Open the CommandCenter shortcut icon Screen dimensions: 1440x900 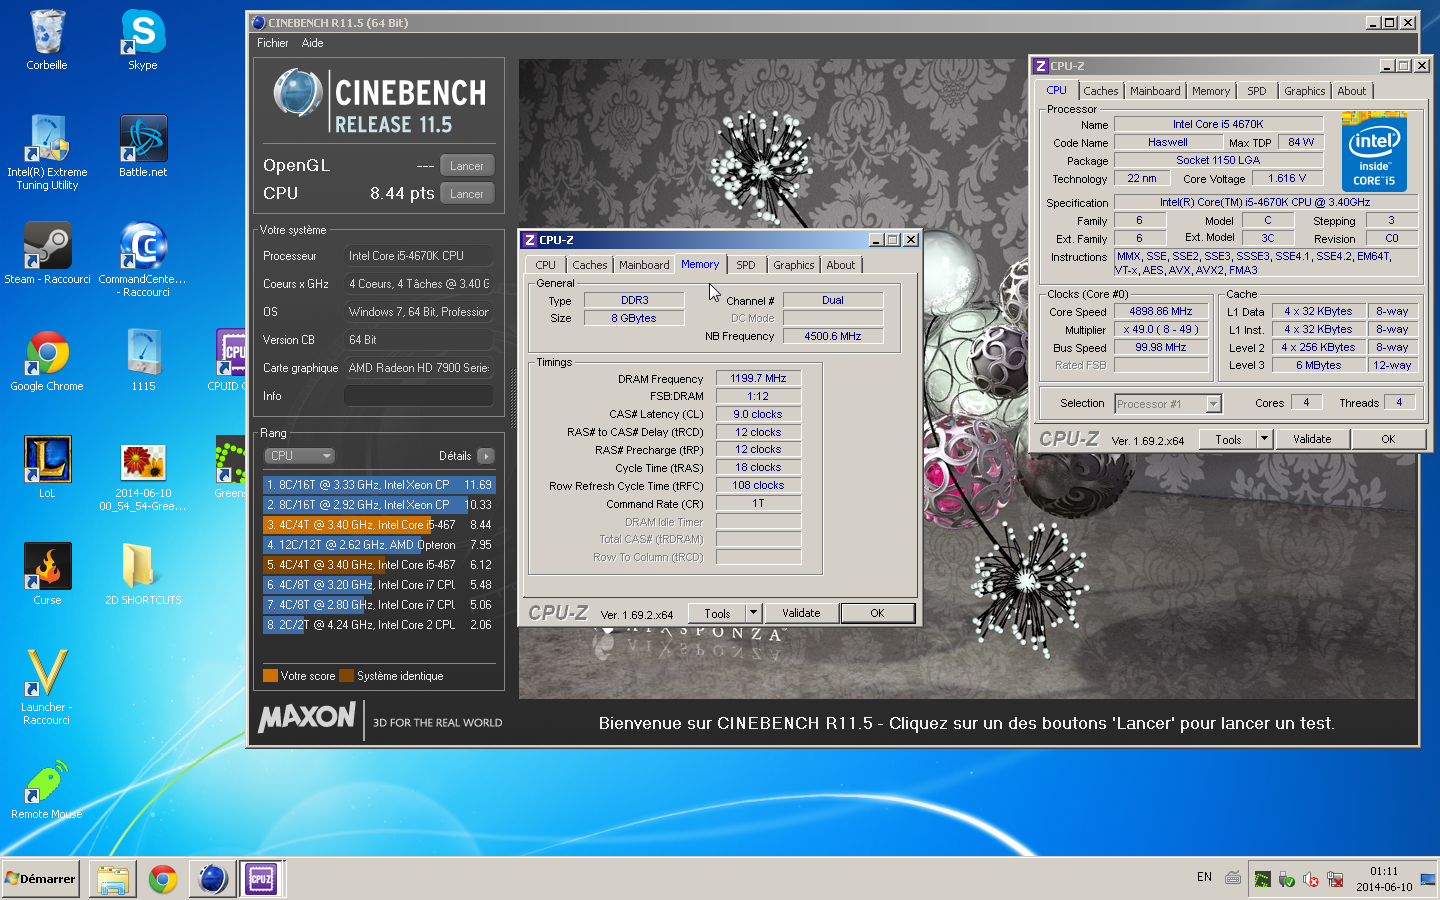coord(143,259)
